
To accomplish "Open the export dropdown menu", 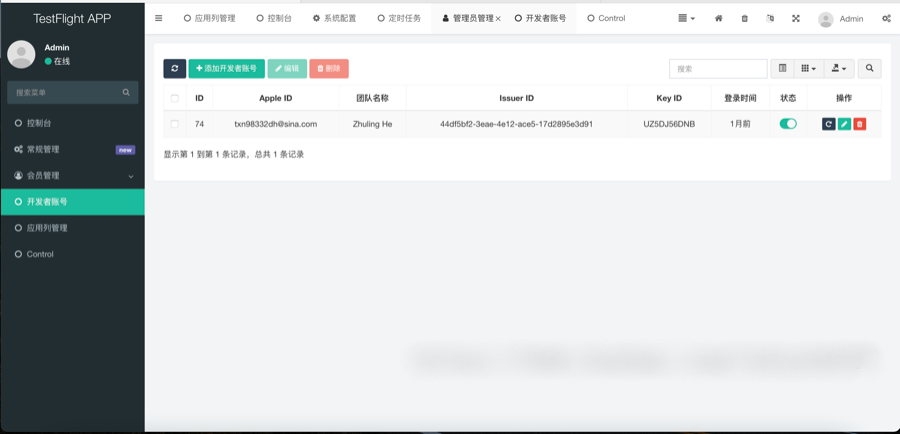I will (839, 68).
